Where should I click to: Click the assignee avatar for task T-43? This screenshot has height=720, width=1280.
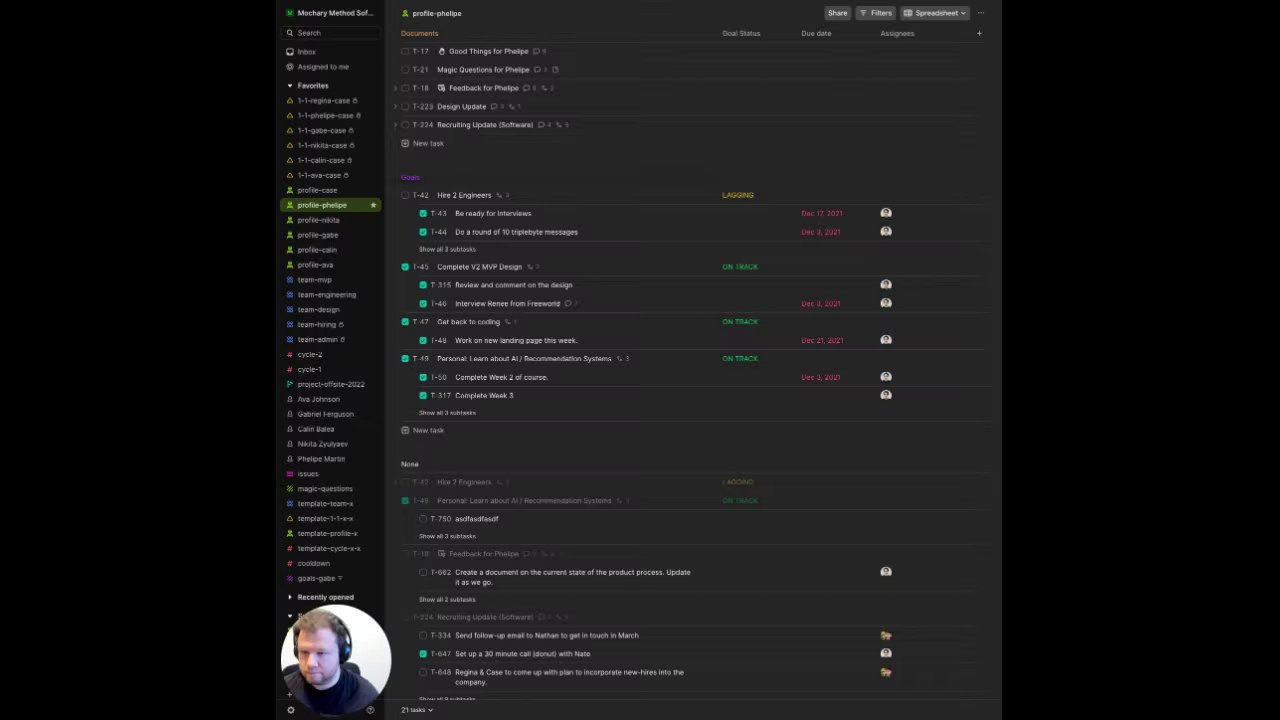pyautogui.click(x=886, y=213)
